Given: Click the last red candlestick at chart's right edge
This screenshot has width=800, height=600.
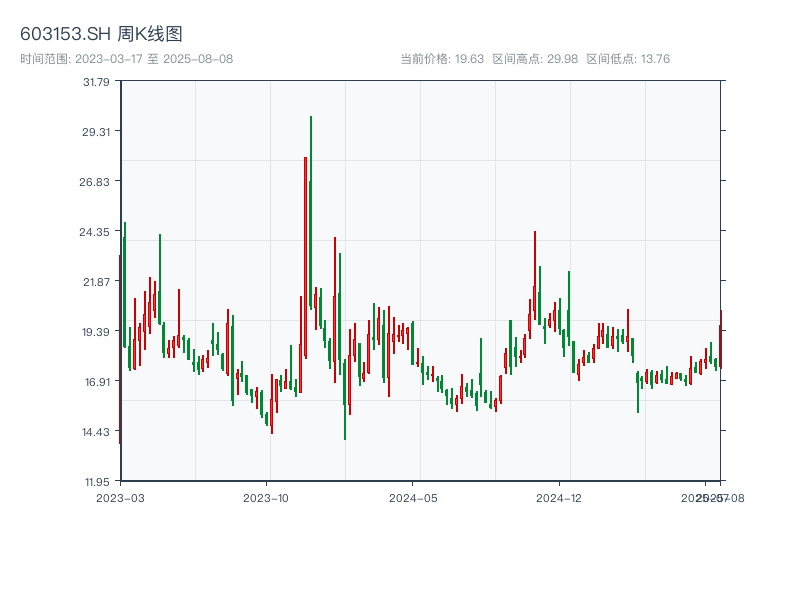Looking at the screenshot, I should [720, 339].
